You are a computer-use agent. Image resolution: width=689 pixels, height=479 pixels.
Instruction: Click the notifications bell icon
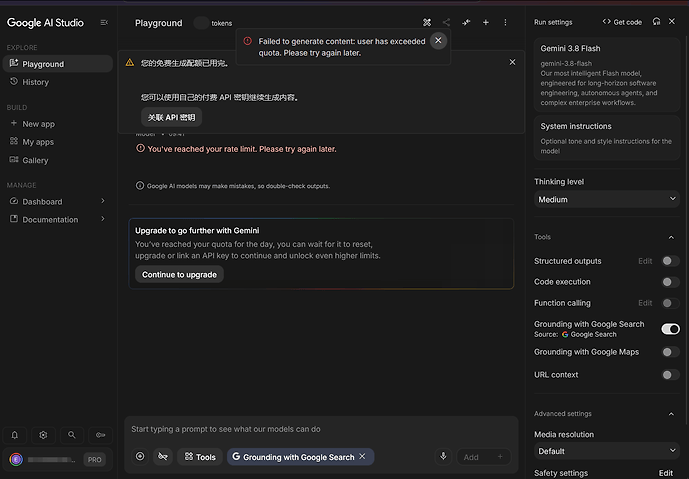click(15, 435)
